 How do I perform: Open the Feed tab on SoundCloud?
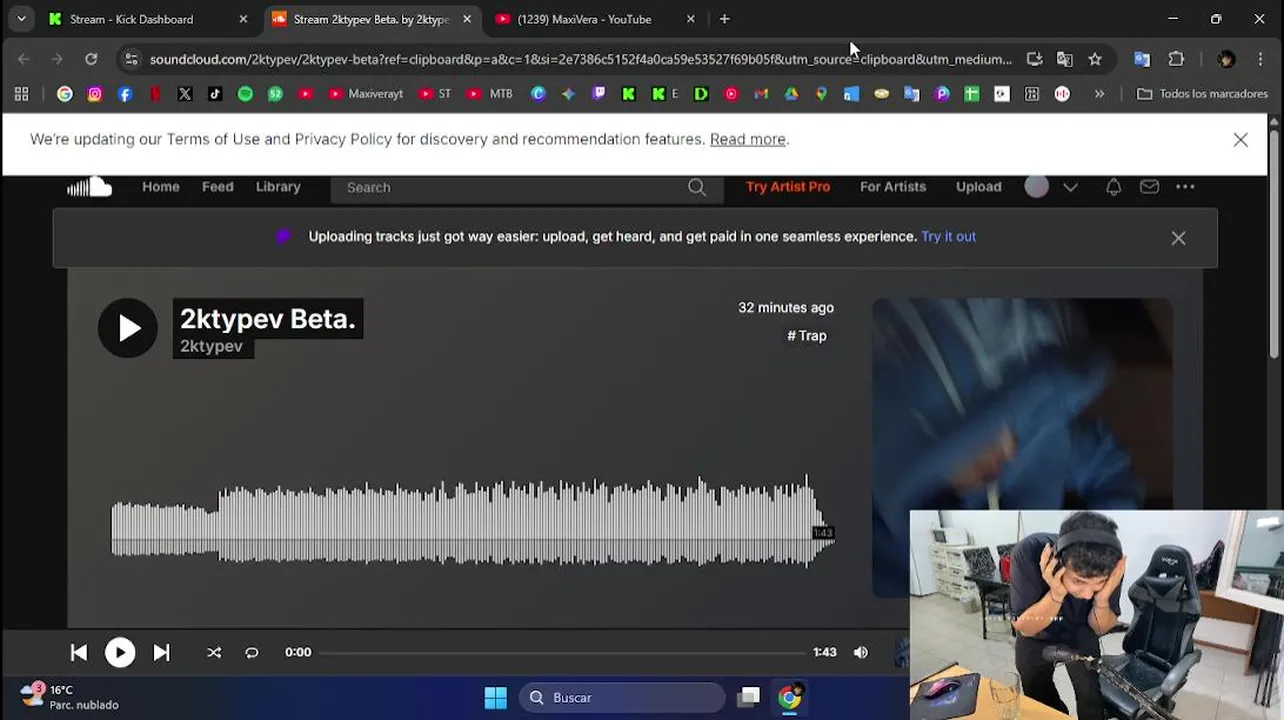(217, 187)
